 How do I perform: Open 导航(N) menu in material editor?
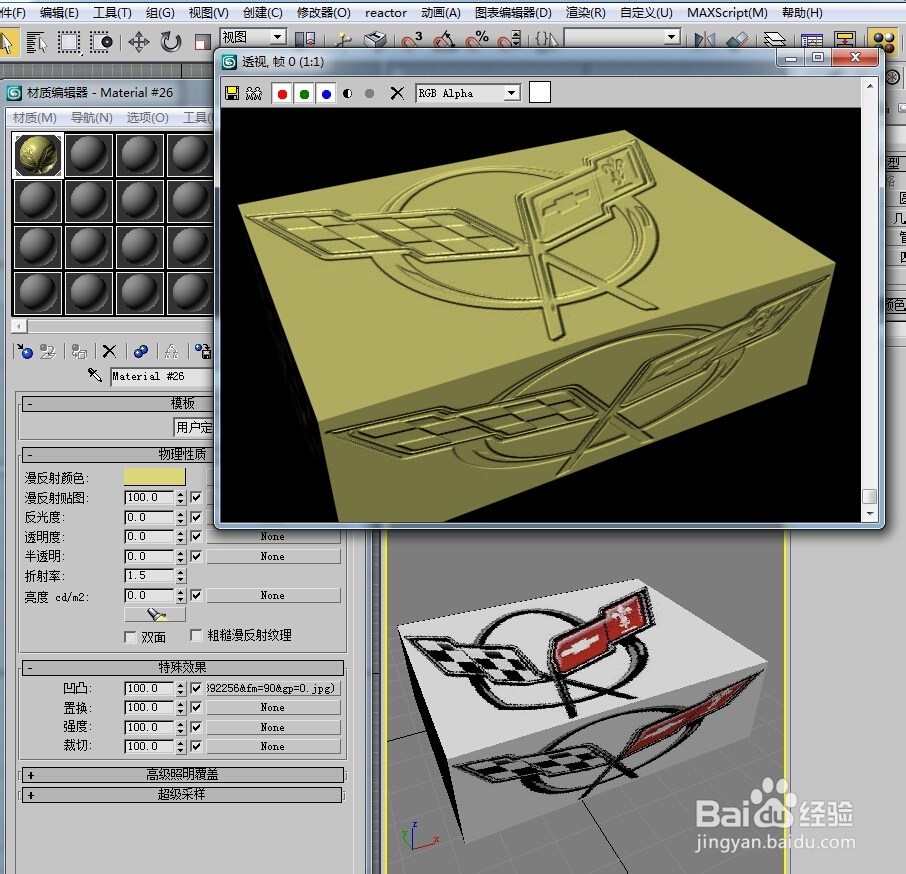(91, 118)
